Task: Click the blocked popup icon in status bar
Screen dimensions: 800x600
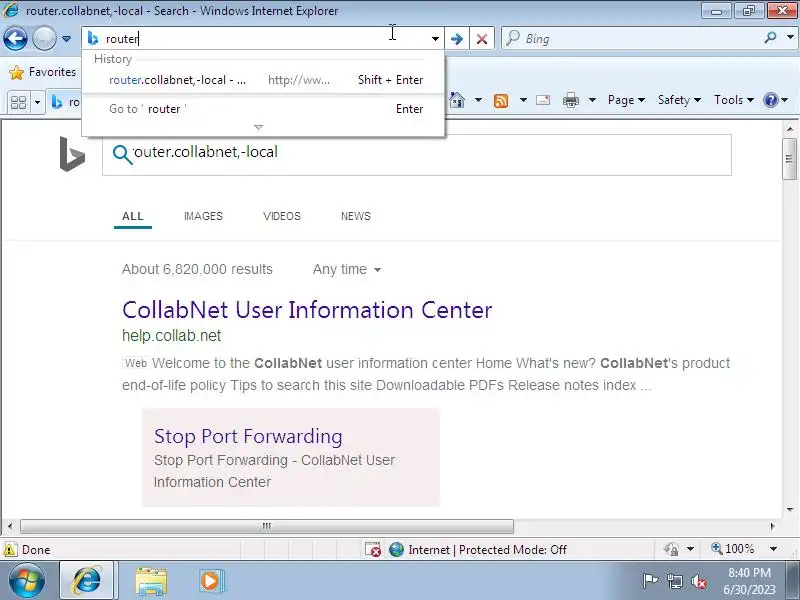Action: pyautogui.click(x=373, y=549)
